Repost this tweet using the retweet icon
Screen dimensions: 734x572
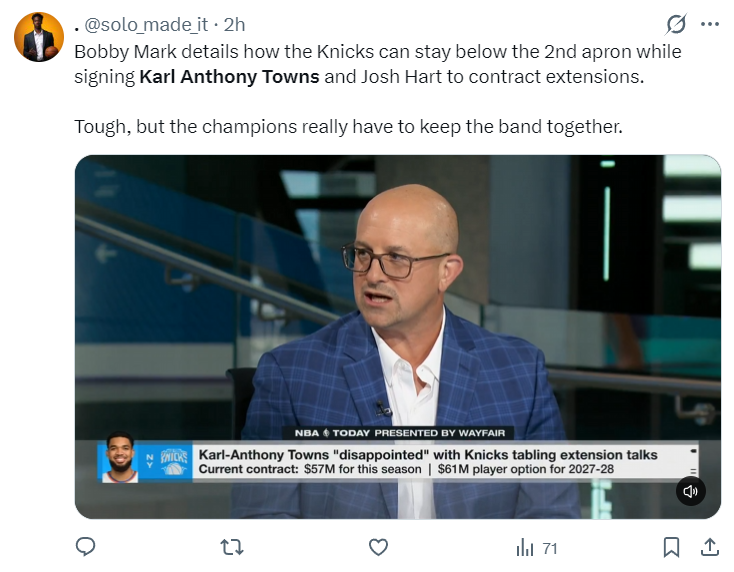point(232,547)
